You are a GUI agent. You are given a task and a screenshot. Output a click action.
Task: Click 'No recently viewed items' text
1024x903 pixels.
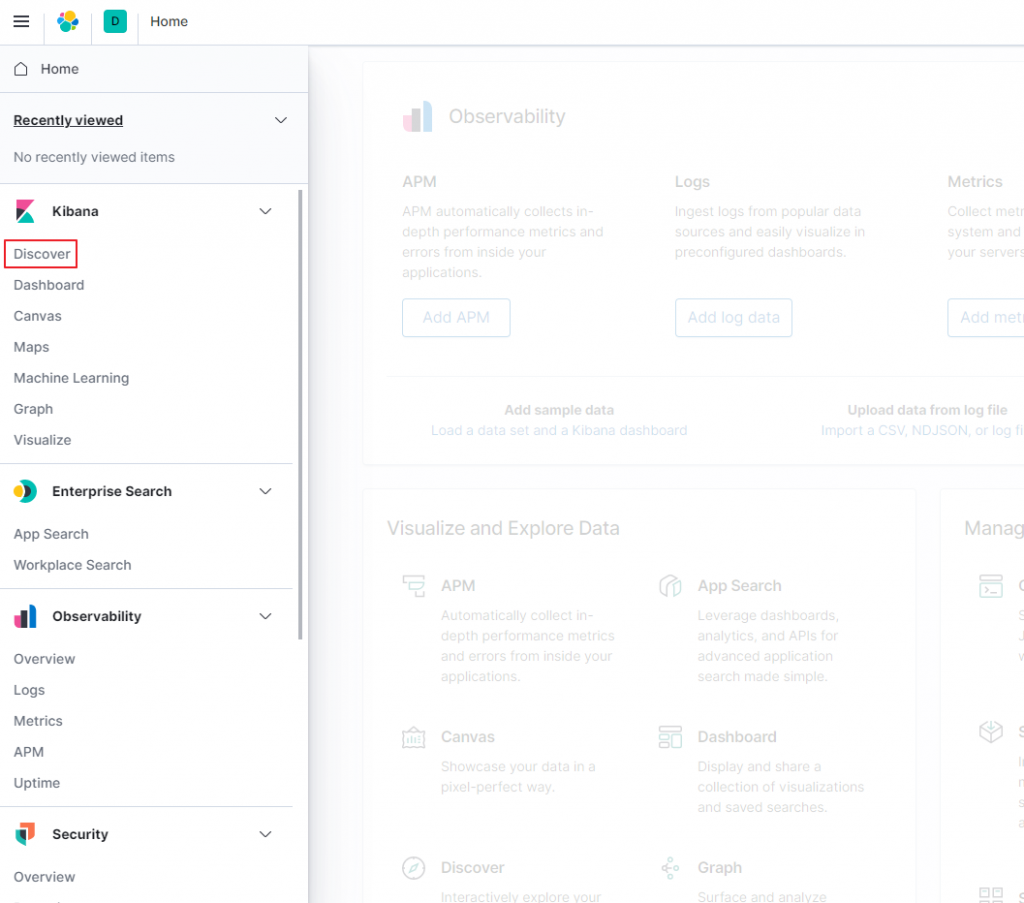94,157
